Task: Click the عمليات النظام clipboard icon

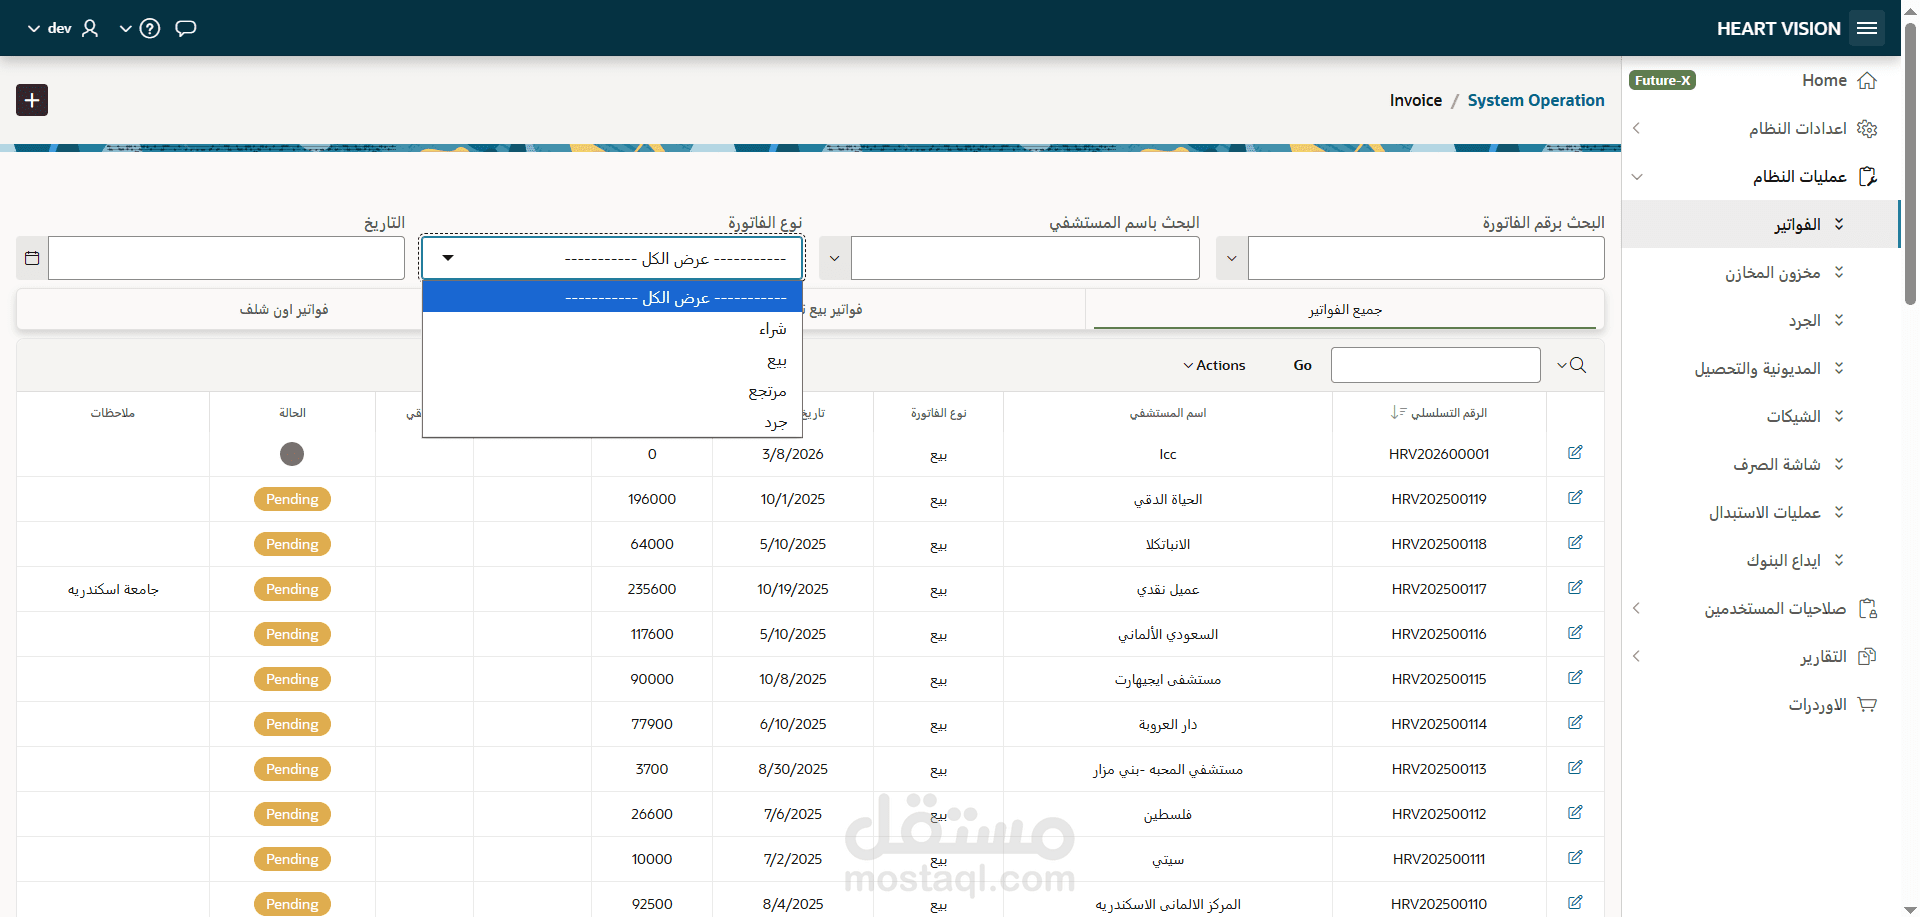Action: pyautogui.click(x=1867, y=176)
